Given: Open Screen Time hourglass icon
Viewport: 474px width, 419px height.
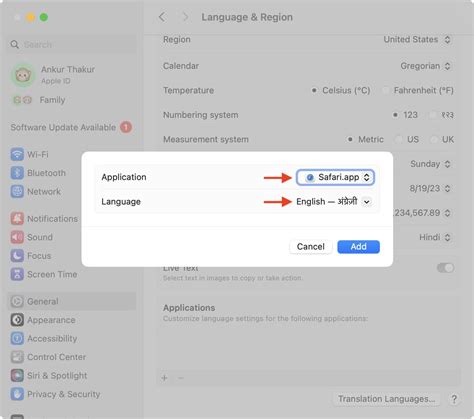Looking at the screenshot, I should (17, 274).
